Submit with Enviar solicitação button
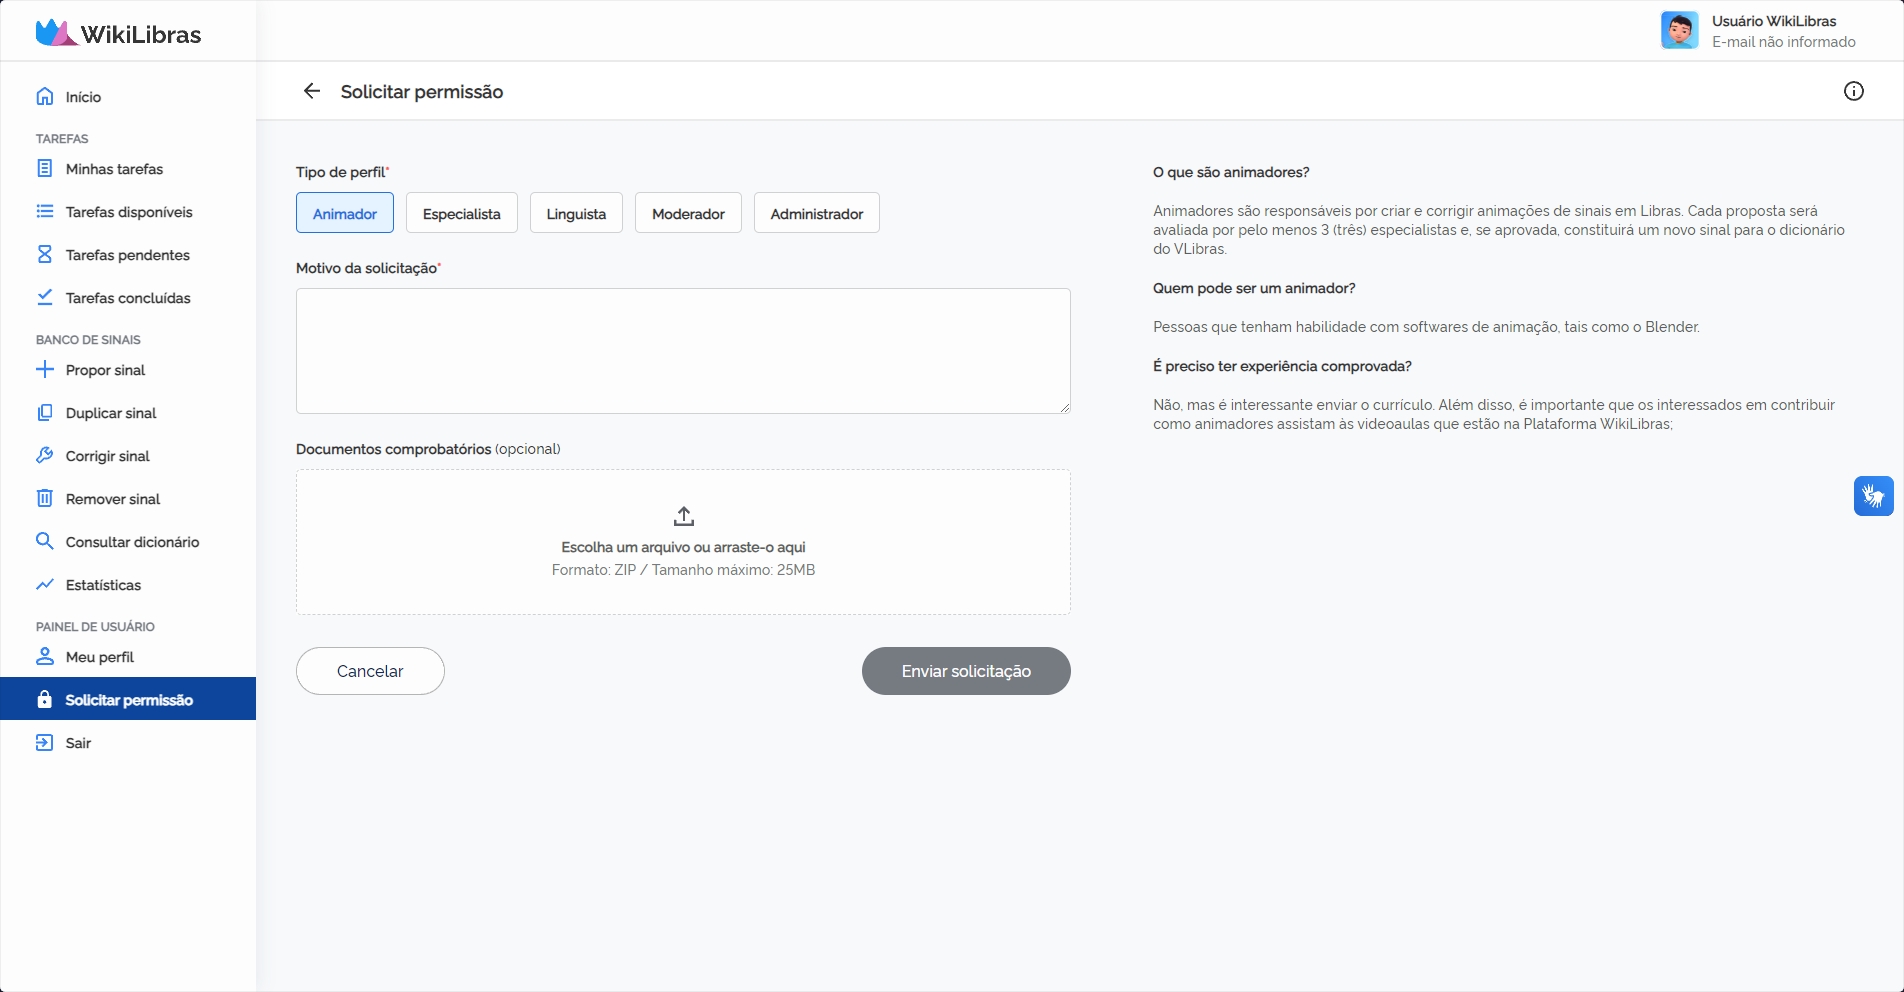 pyautogui.click(x=966, y=671)
